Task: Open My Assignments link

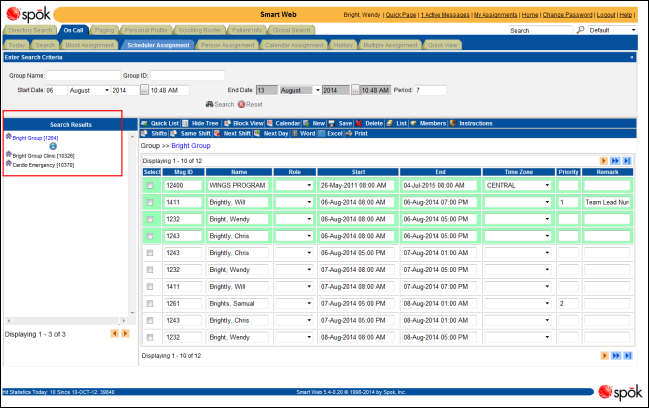Action: pos(495,14)
